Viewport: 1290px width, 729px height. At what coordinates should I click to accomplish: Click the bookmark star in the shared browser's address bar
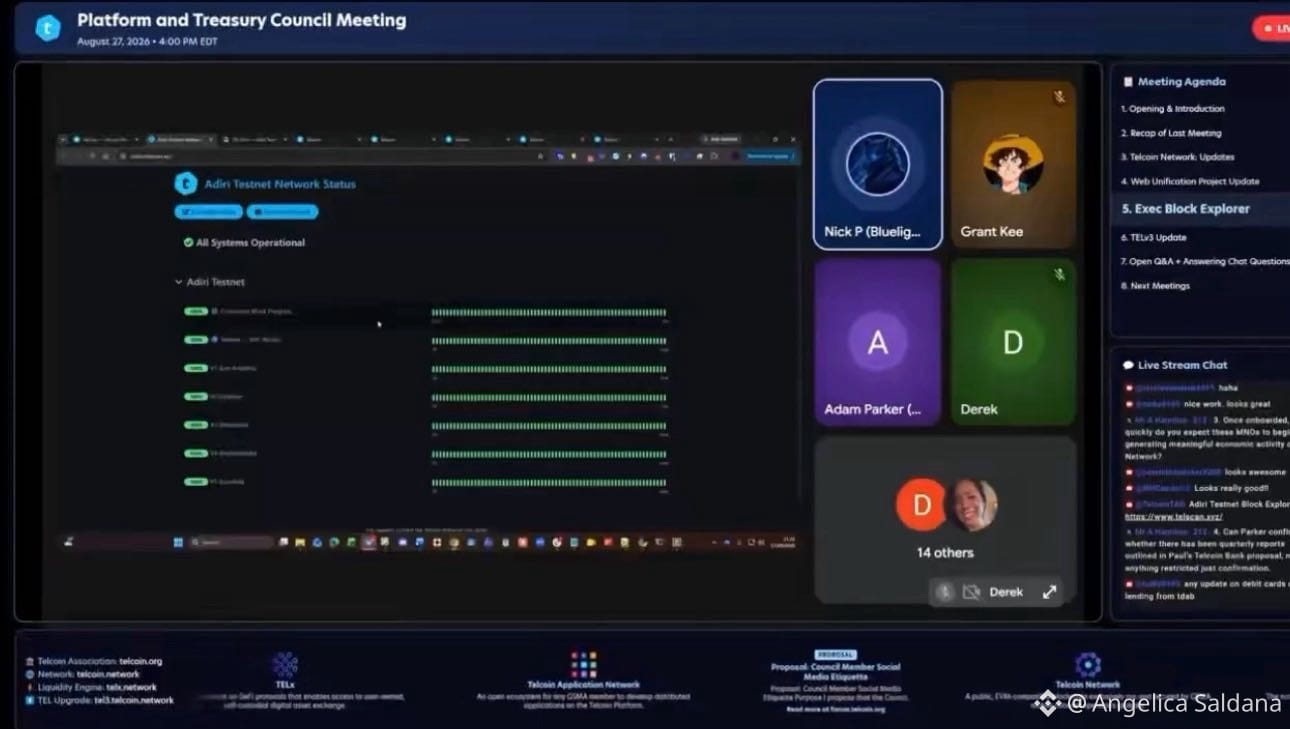coord(541,156)
